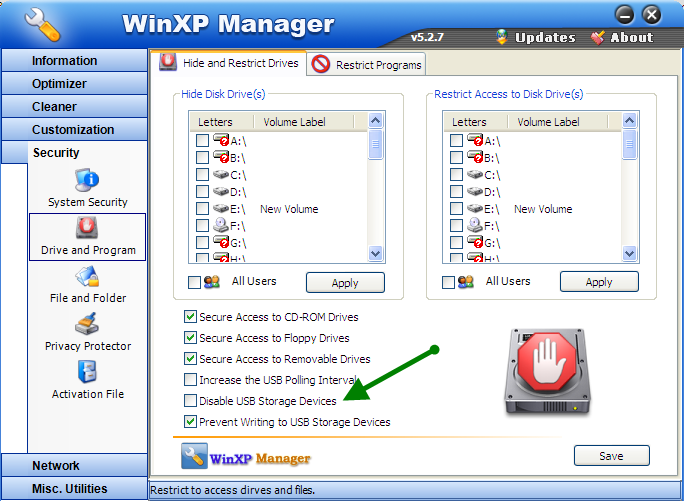Expand the Cleaner section

click(x=74, y=106)
